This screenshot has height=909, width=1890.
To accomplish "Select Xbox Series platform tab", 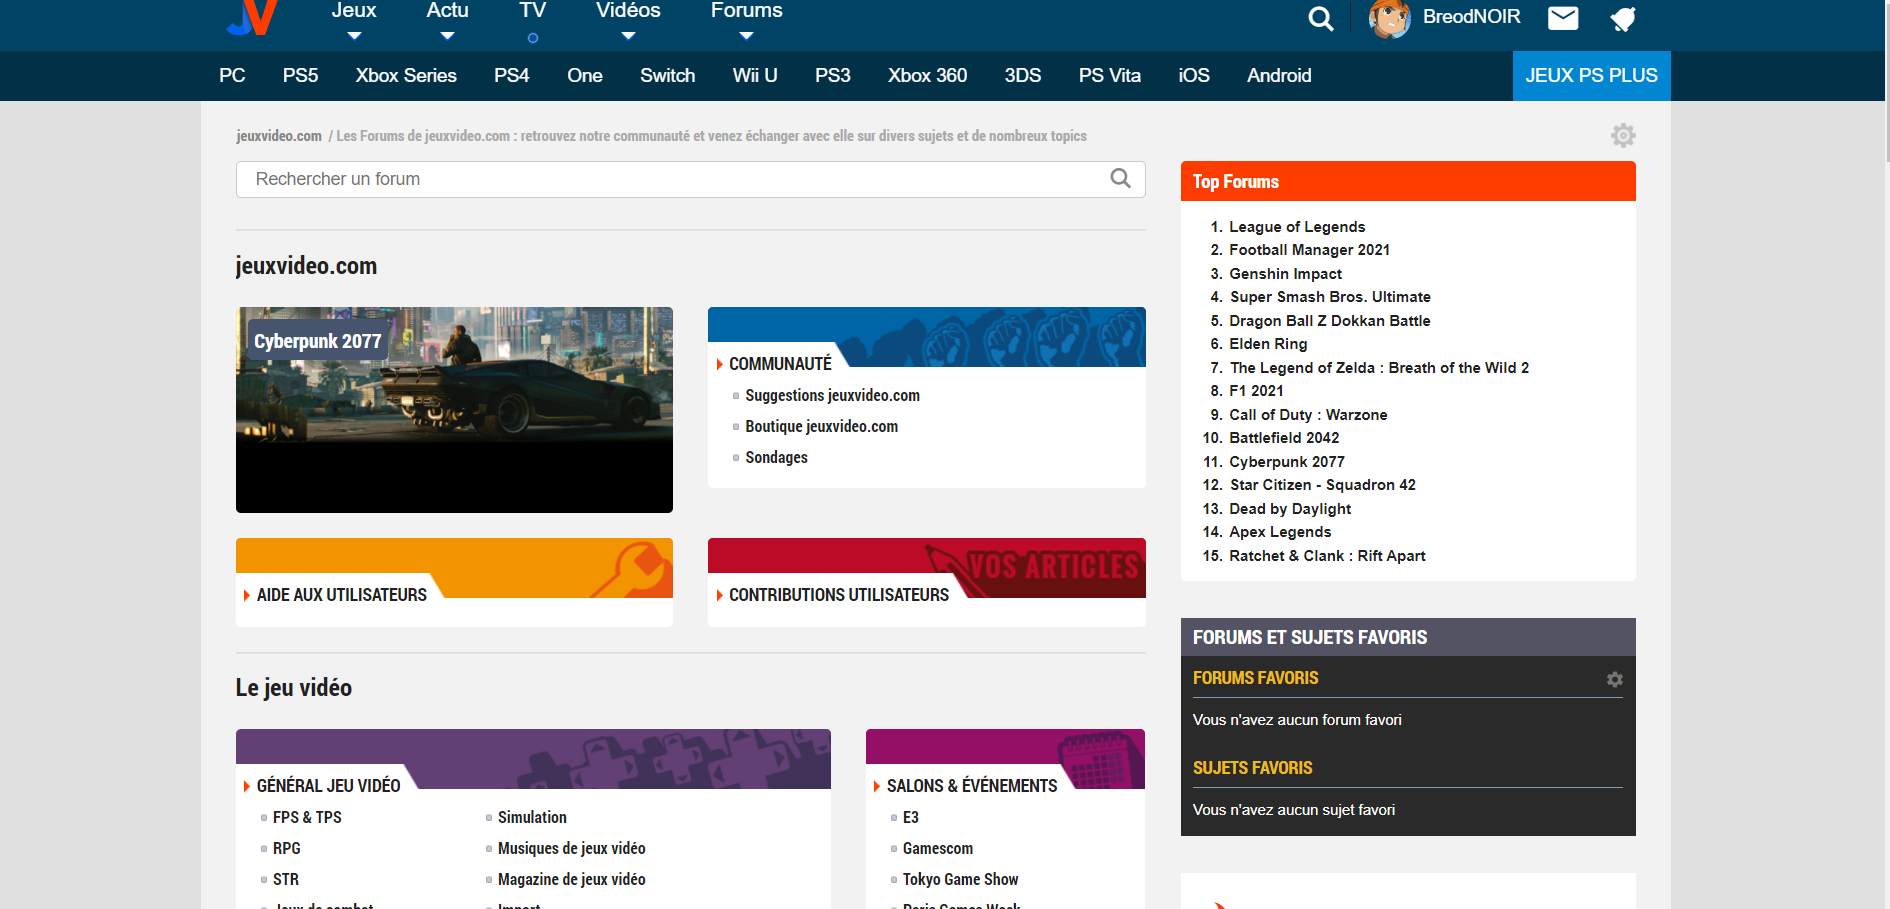I will coord(406,76).
